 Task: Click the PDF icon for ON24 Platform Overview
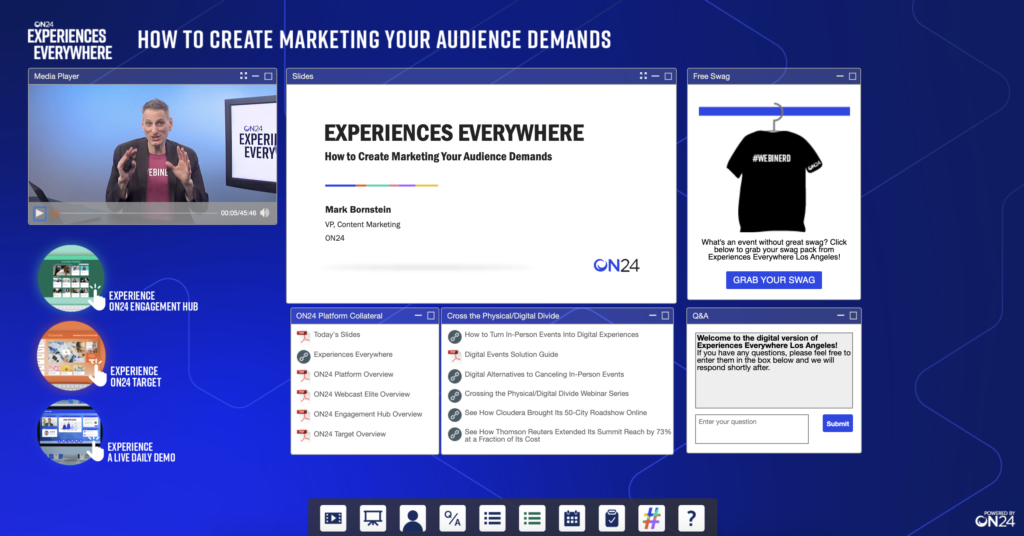(x=303, y=376)
